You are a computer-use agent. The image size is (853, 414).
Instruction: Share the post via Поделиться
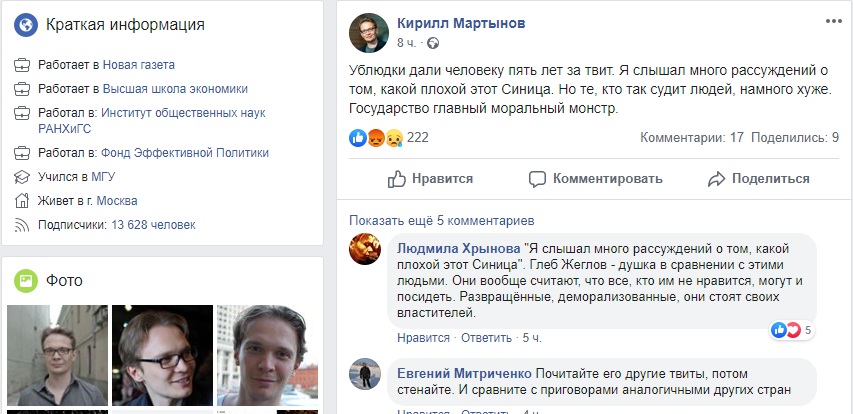click(758, 179)
